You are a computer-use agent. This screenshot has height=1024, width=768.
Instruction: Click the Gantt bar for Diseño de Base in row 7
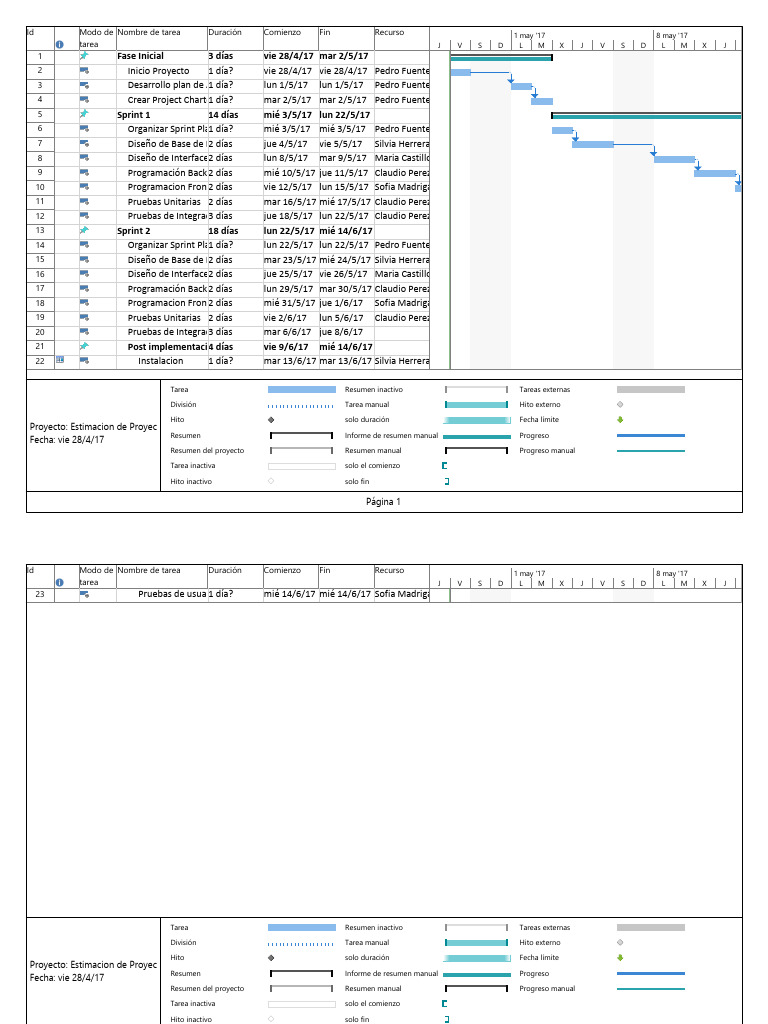(x=593, y=144)
